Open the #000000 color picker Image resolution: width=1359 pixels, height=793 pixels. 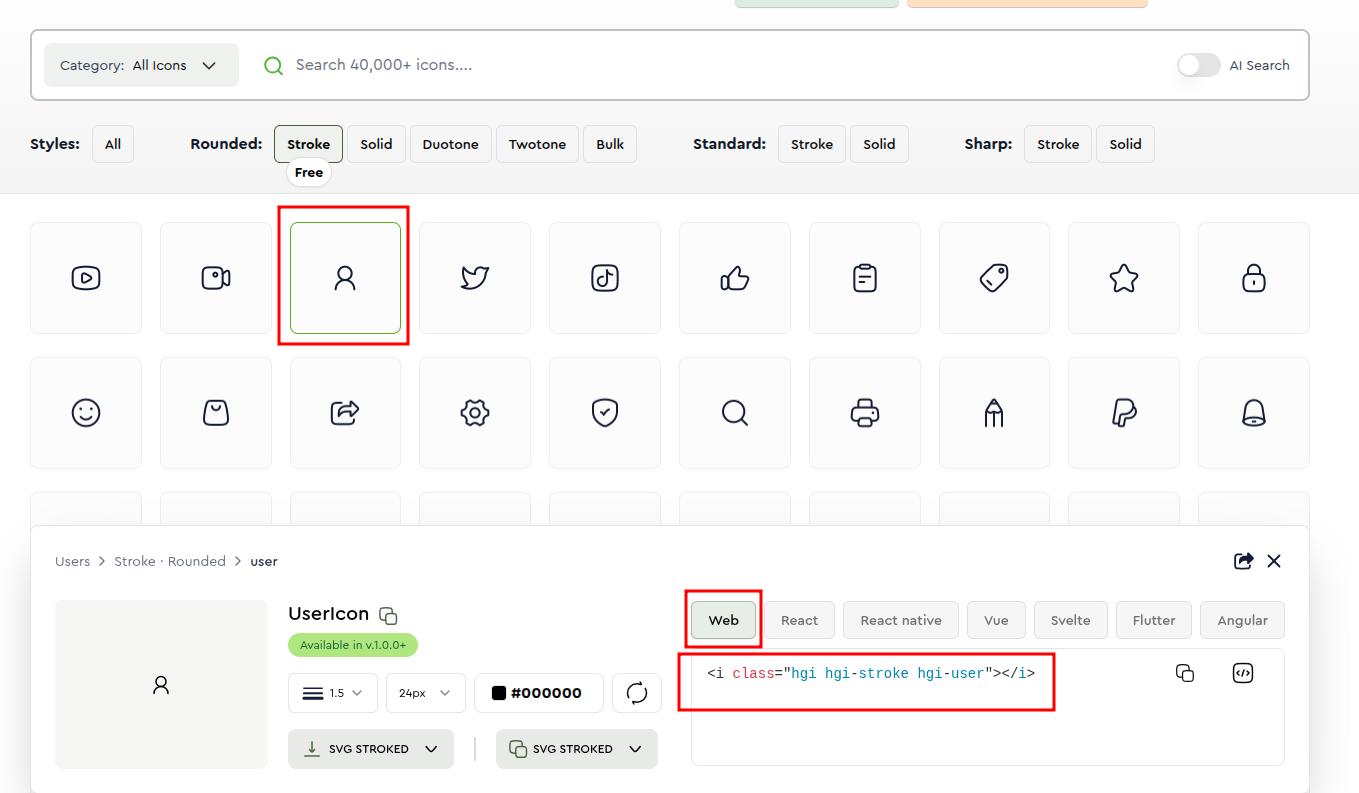[538, 693]
